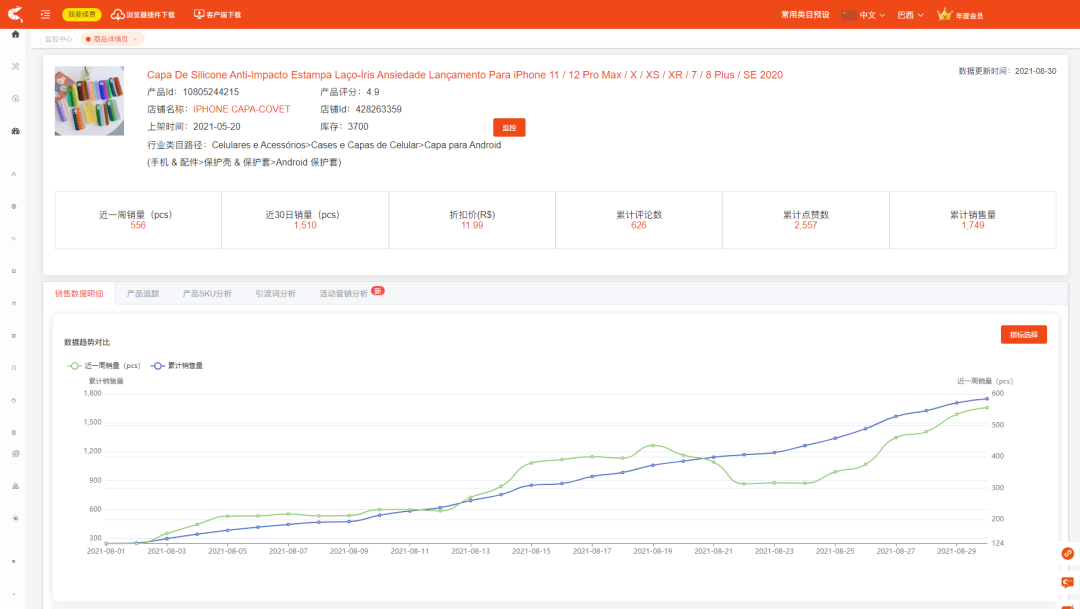This screenshot has width=1080, height=609.
Task: Toggle the blue 累计销售量 legend series
Action: (x=177, y=366)
